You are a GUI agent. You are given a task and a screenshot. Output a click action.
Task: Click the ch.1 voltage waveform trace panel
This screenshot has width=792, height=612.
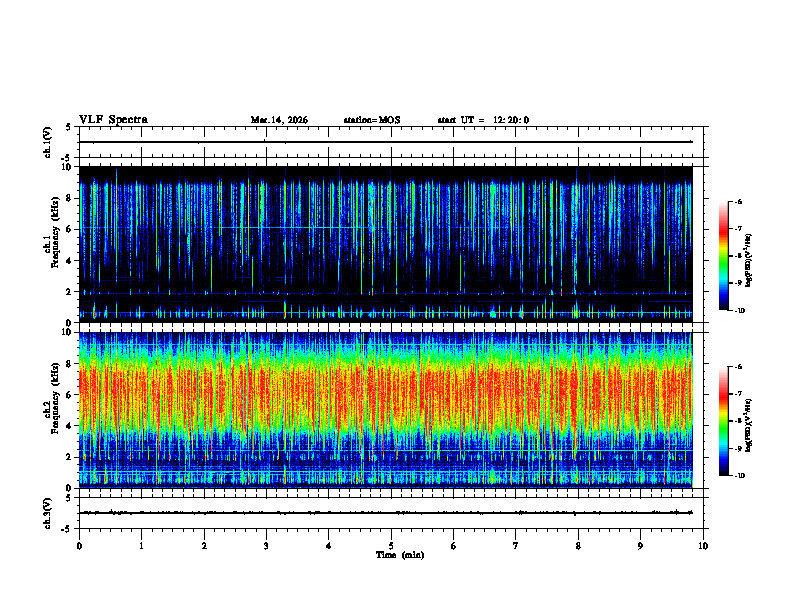[393, 142]
